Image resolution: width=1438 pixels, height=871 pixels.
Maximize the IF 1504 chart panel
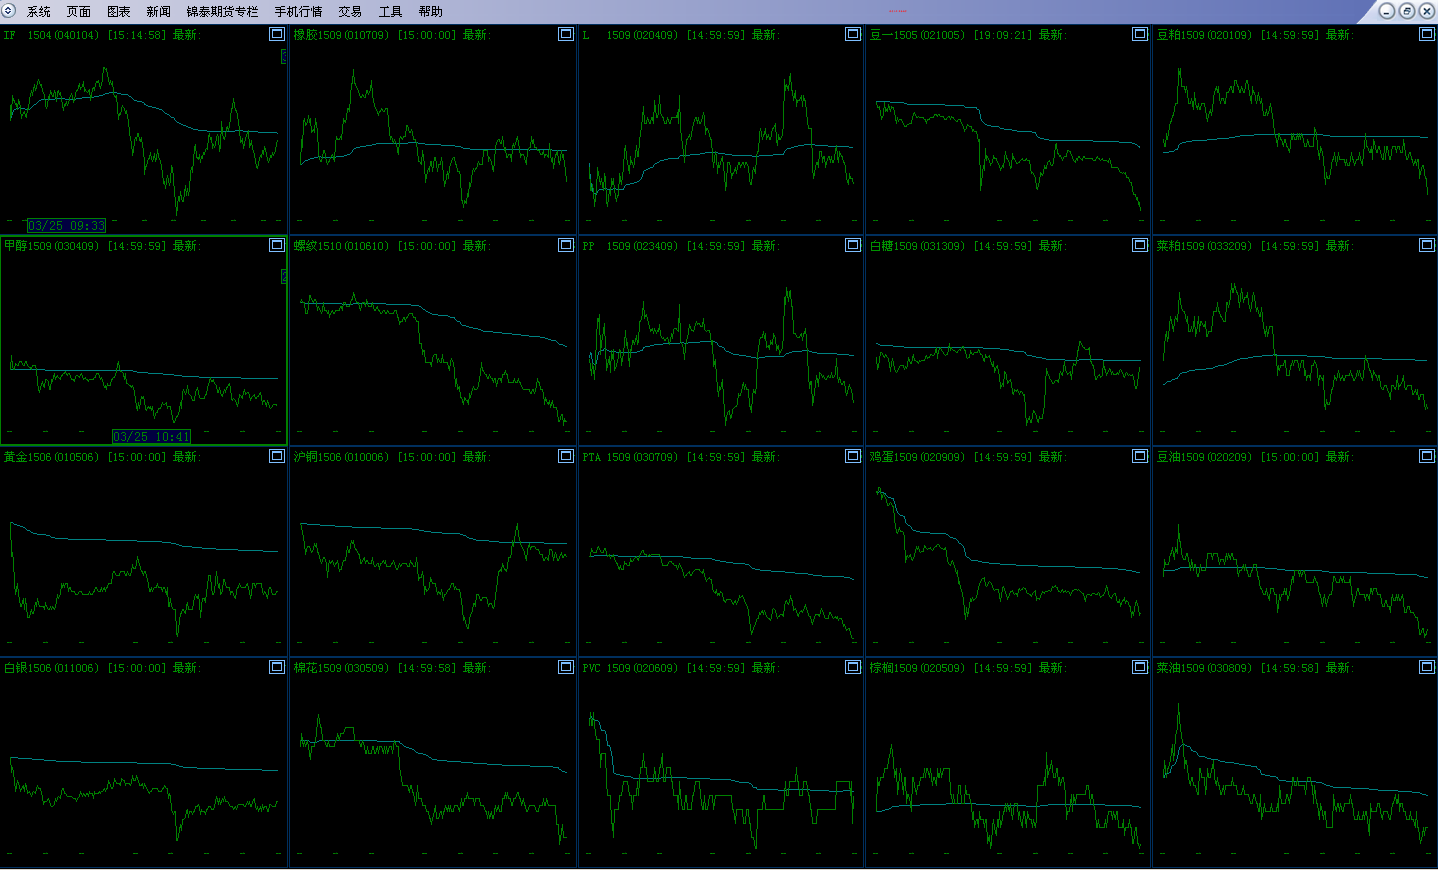[277, 34]
